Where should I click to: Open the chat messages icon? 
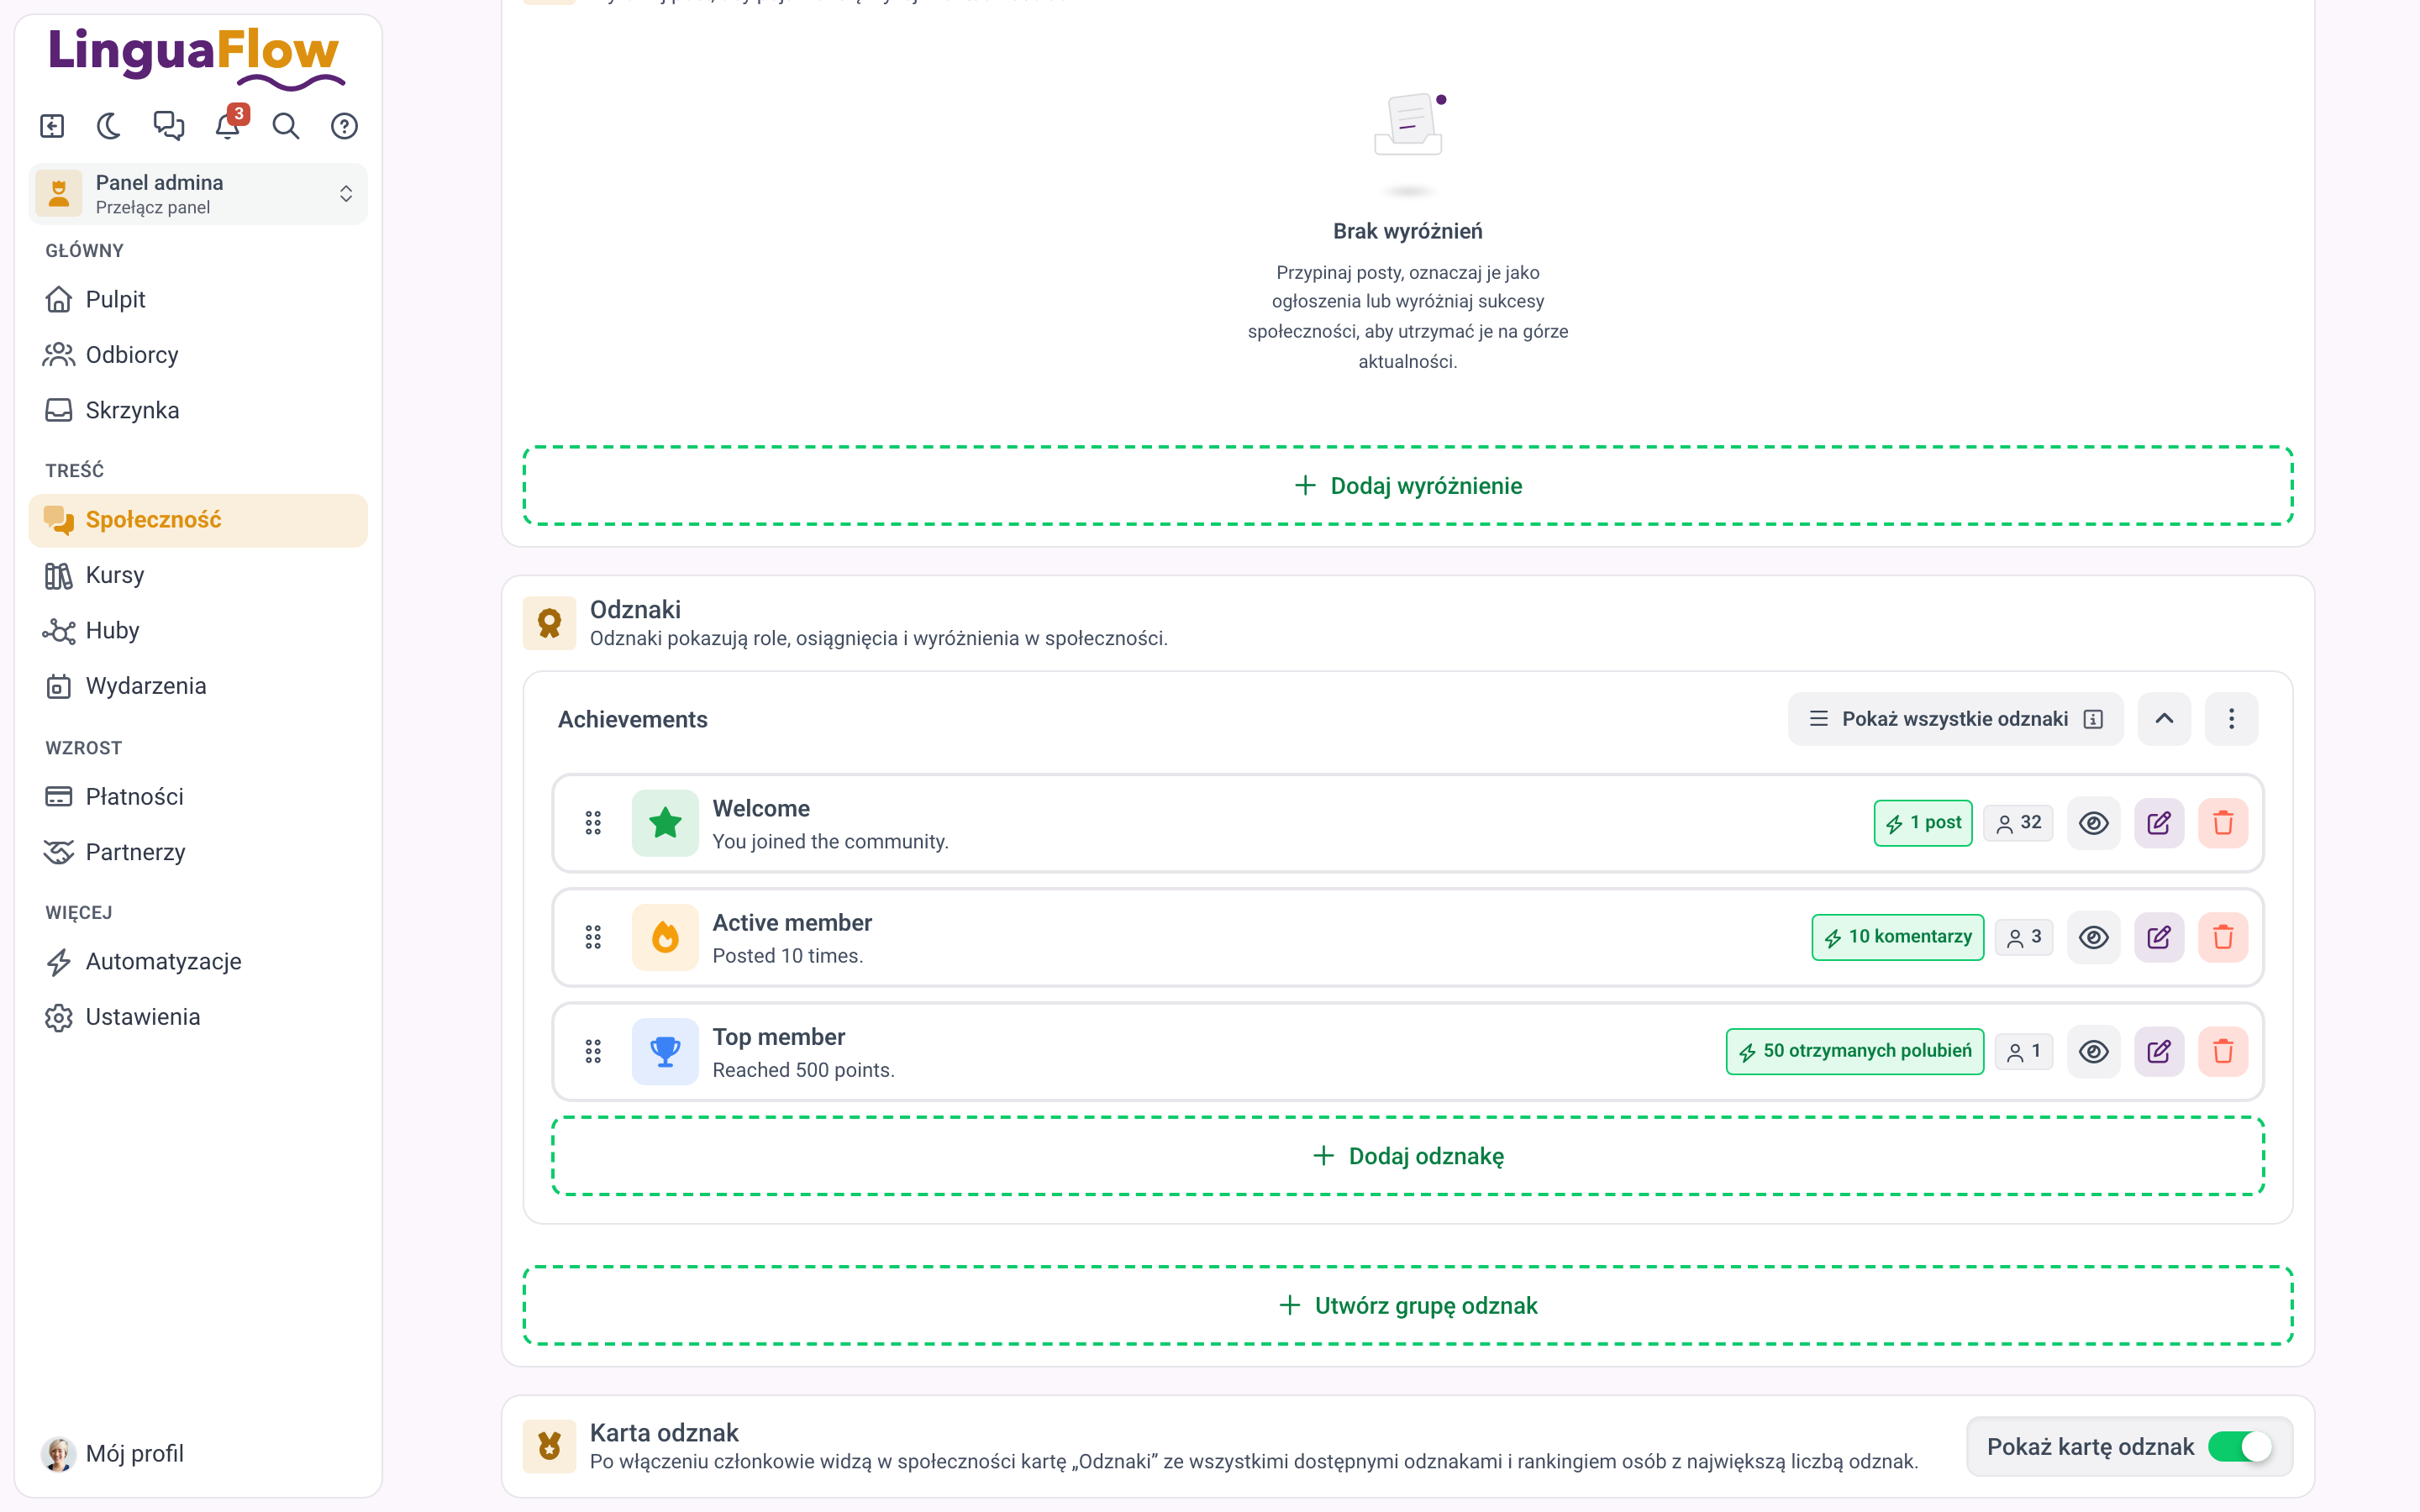pos(168,126)
